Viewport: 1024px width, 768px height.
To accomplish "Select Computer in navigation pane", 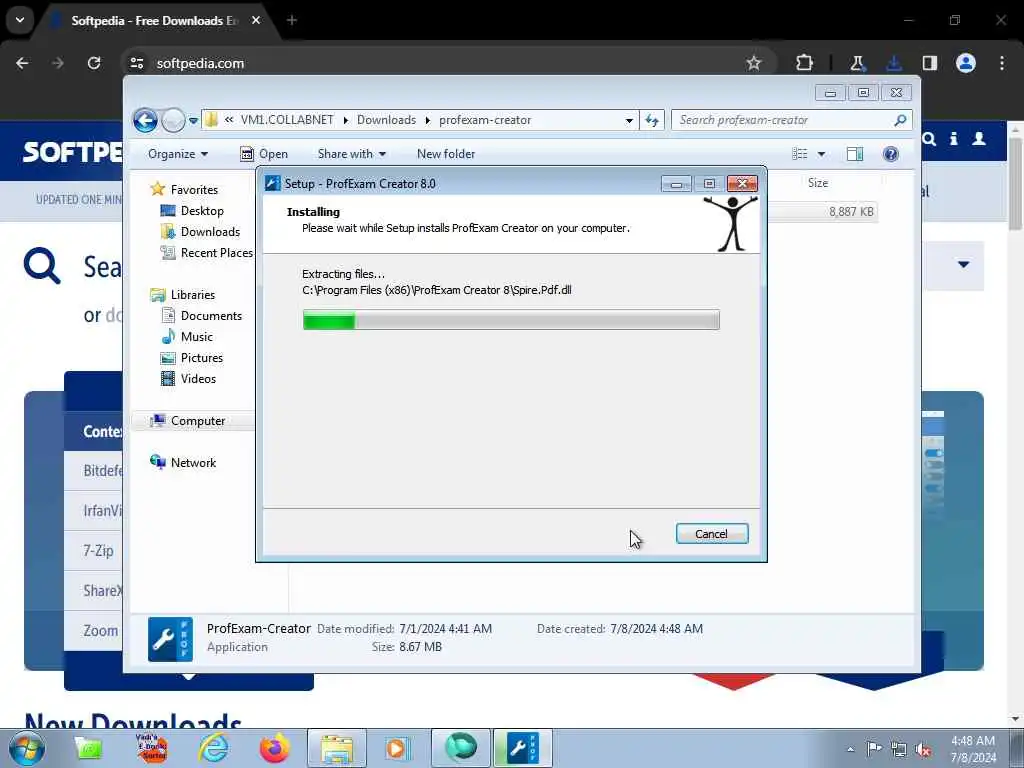I will 198,421.
